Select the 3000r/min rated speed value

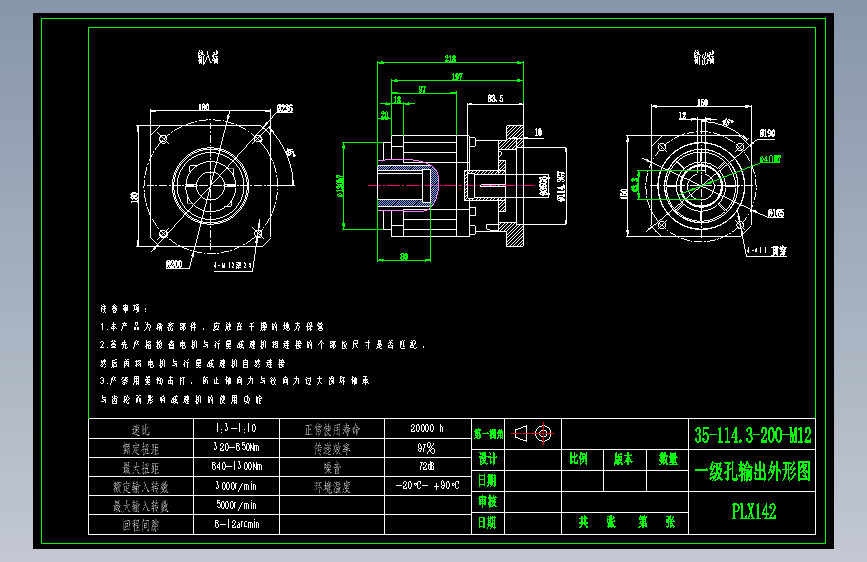(236, 486)
